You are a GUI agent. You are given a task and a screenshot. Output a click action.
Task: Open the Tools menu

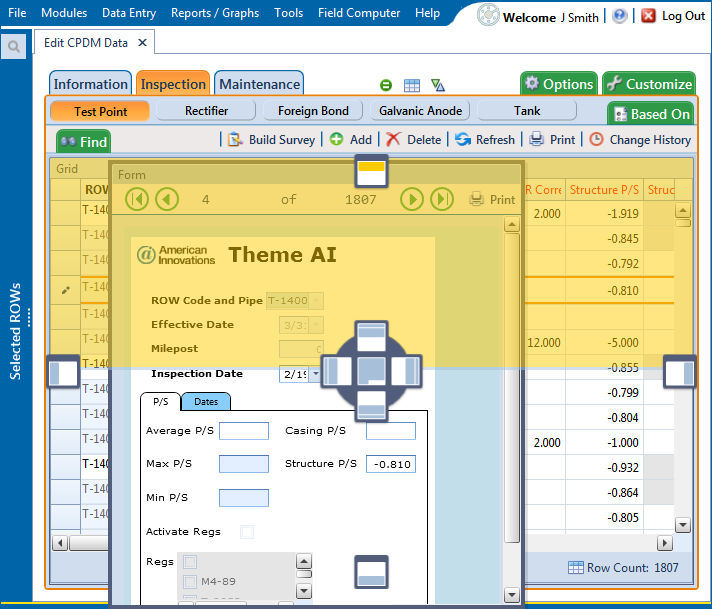[288, 13]
